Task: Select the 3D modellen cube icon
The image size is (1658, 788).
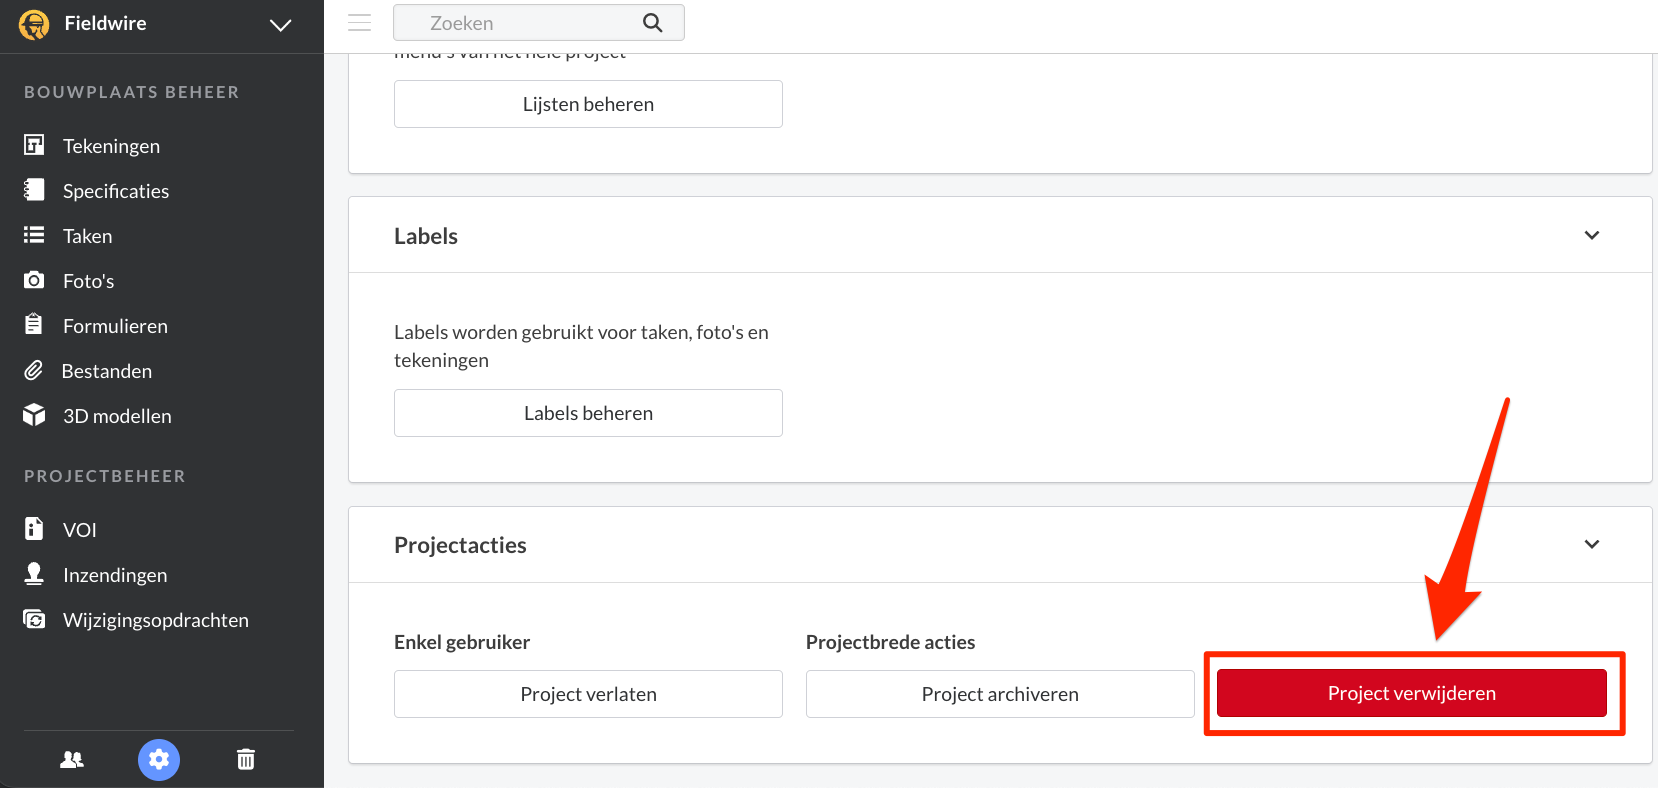Action: pyautogui.click(x=34, y=415)
